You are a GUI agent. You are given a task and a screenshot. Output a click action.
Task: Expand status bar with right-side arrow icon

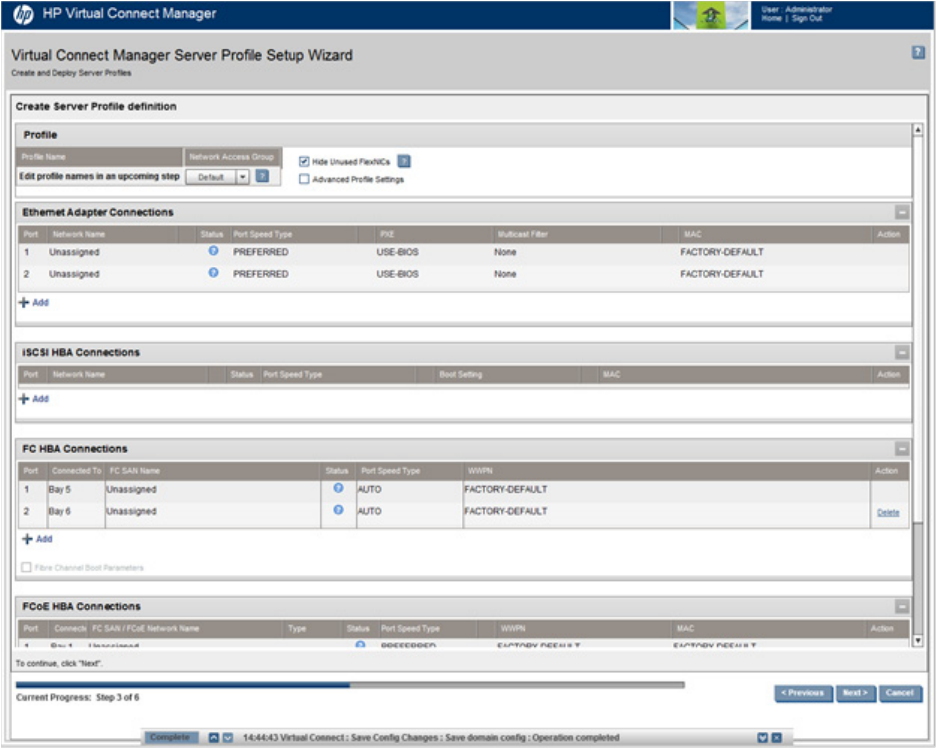pos(763,738)
